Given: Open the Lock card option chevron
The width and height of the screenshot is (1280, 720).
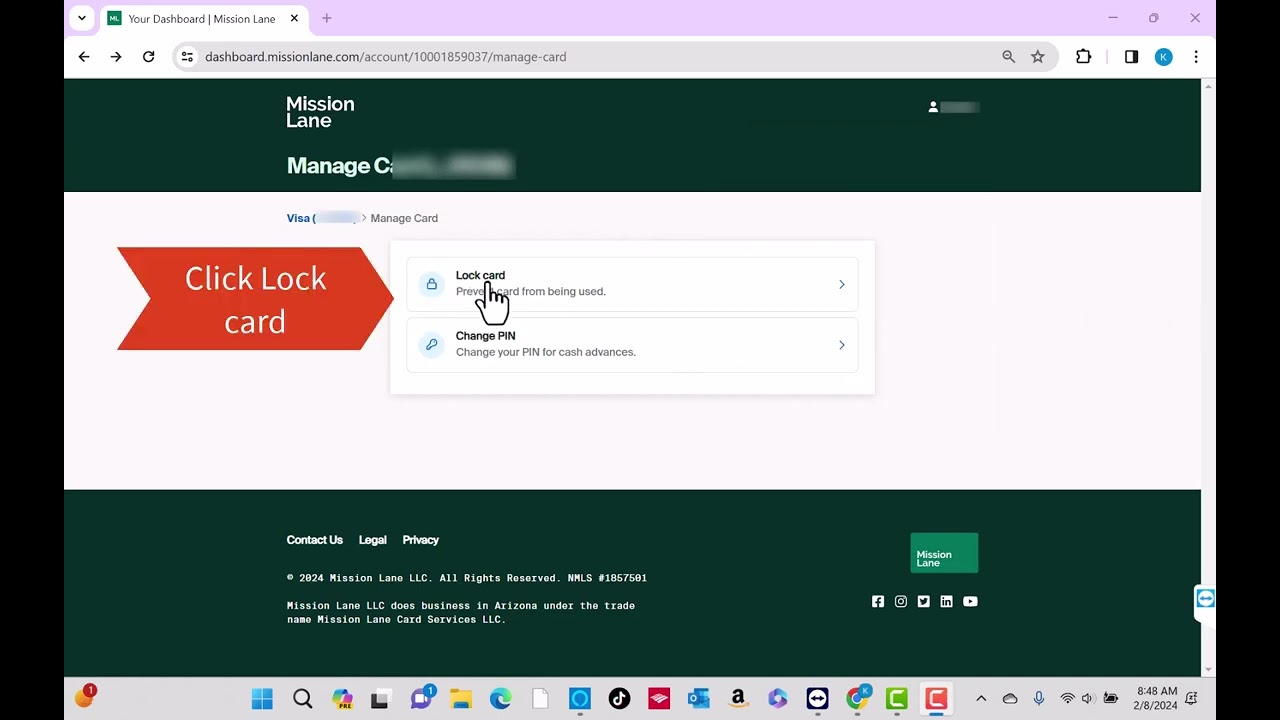Looking at the screenshot, I should coord(841,285).
